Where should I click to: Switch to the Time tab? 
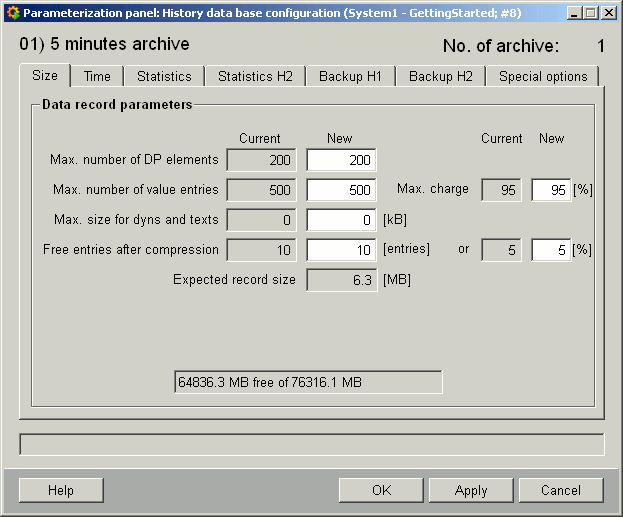pos(97,76)
